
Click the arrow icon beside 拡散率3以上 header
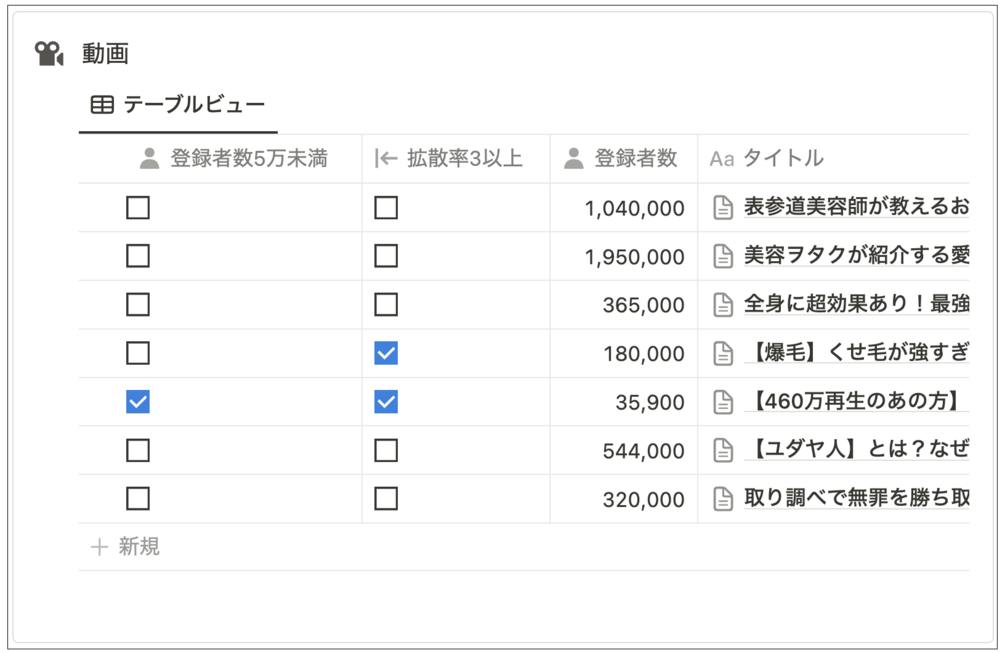tap(386, 158)
